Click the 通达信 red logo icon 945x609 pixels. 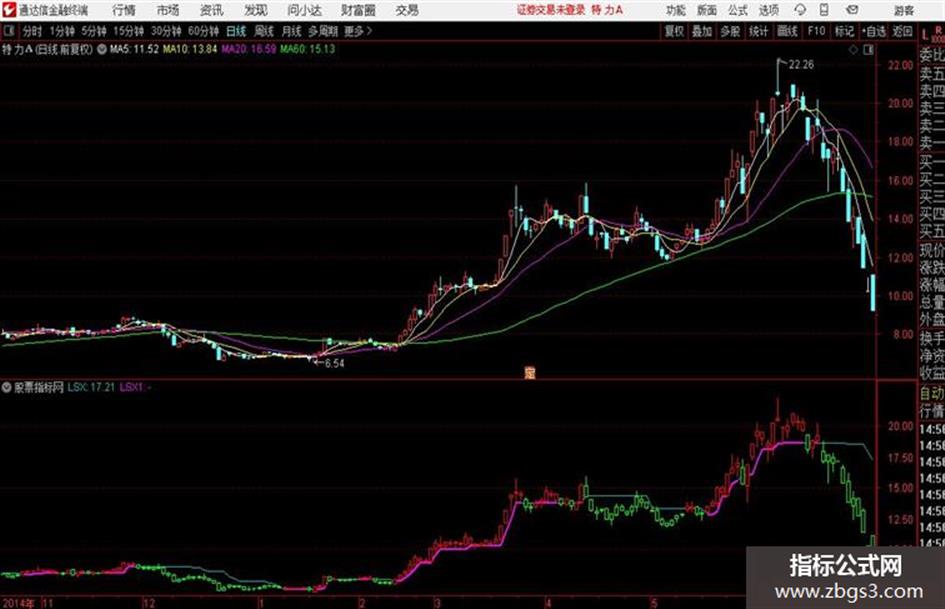coord(9,10)
